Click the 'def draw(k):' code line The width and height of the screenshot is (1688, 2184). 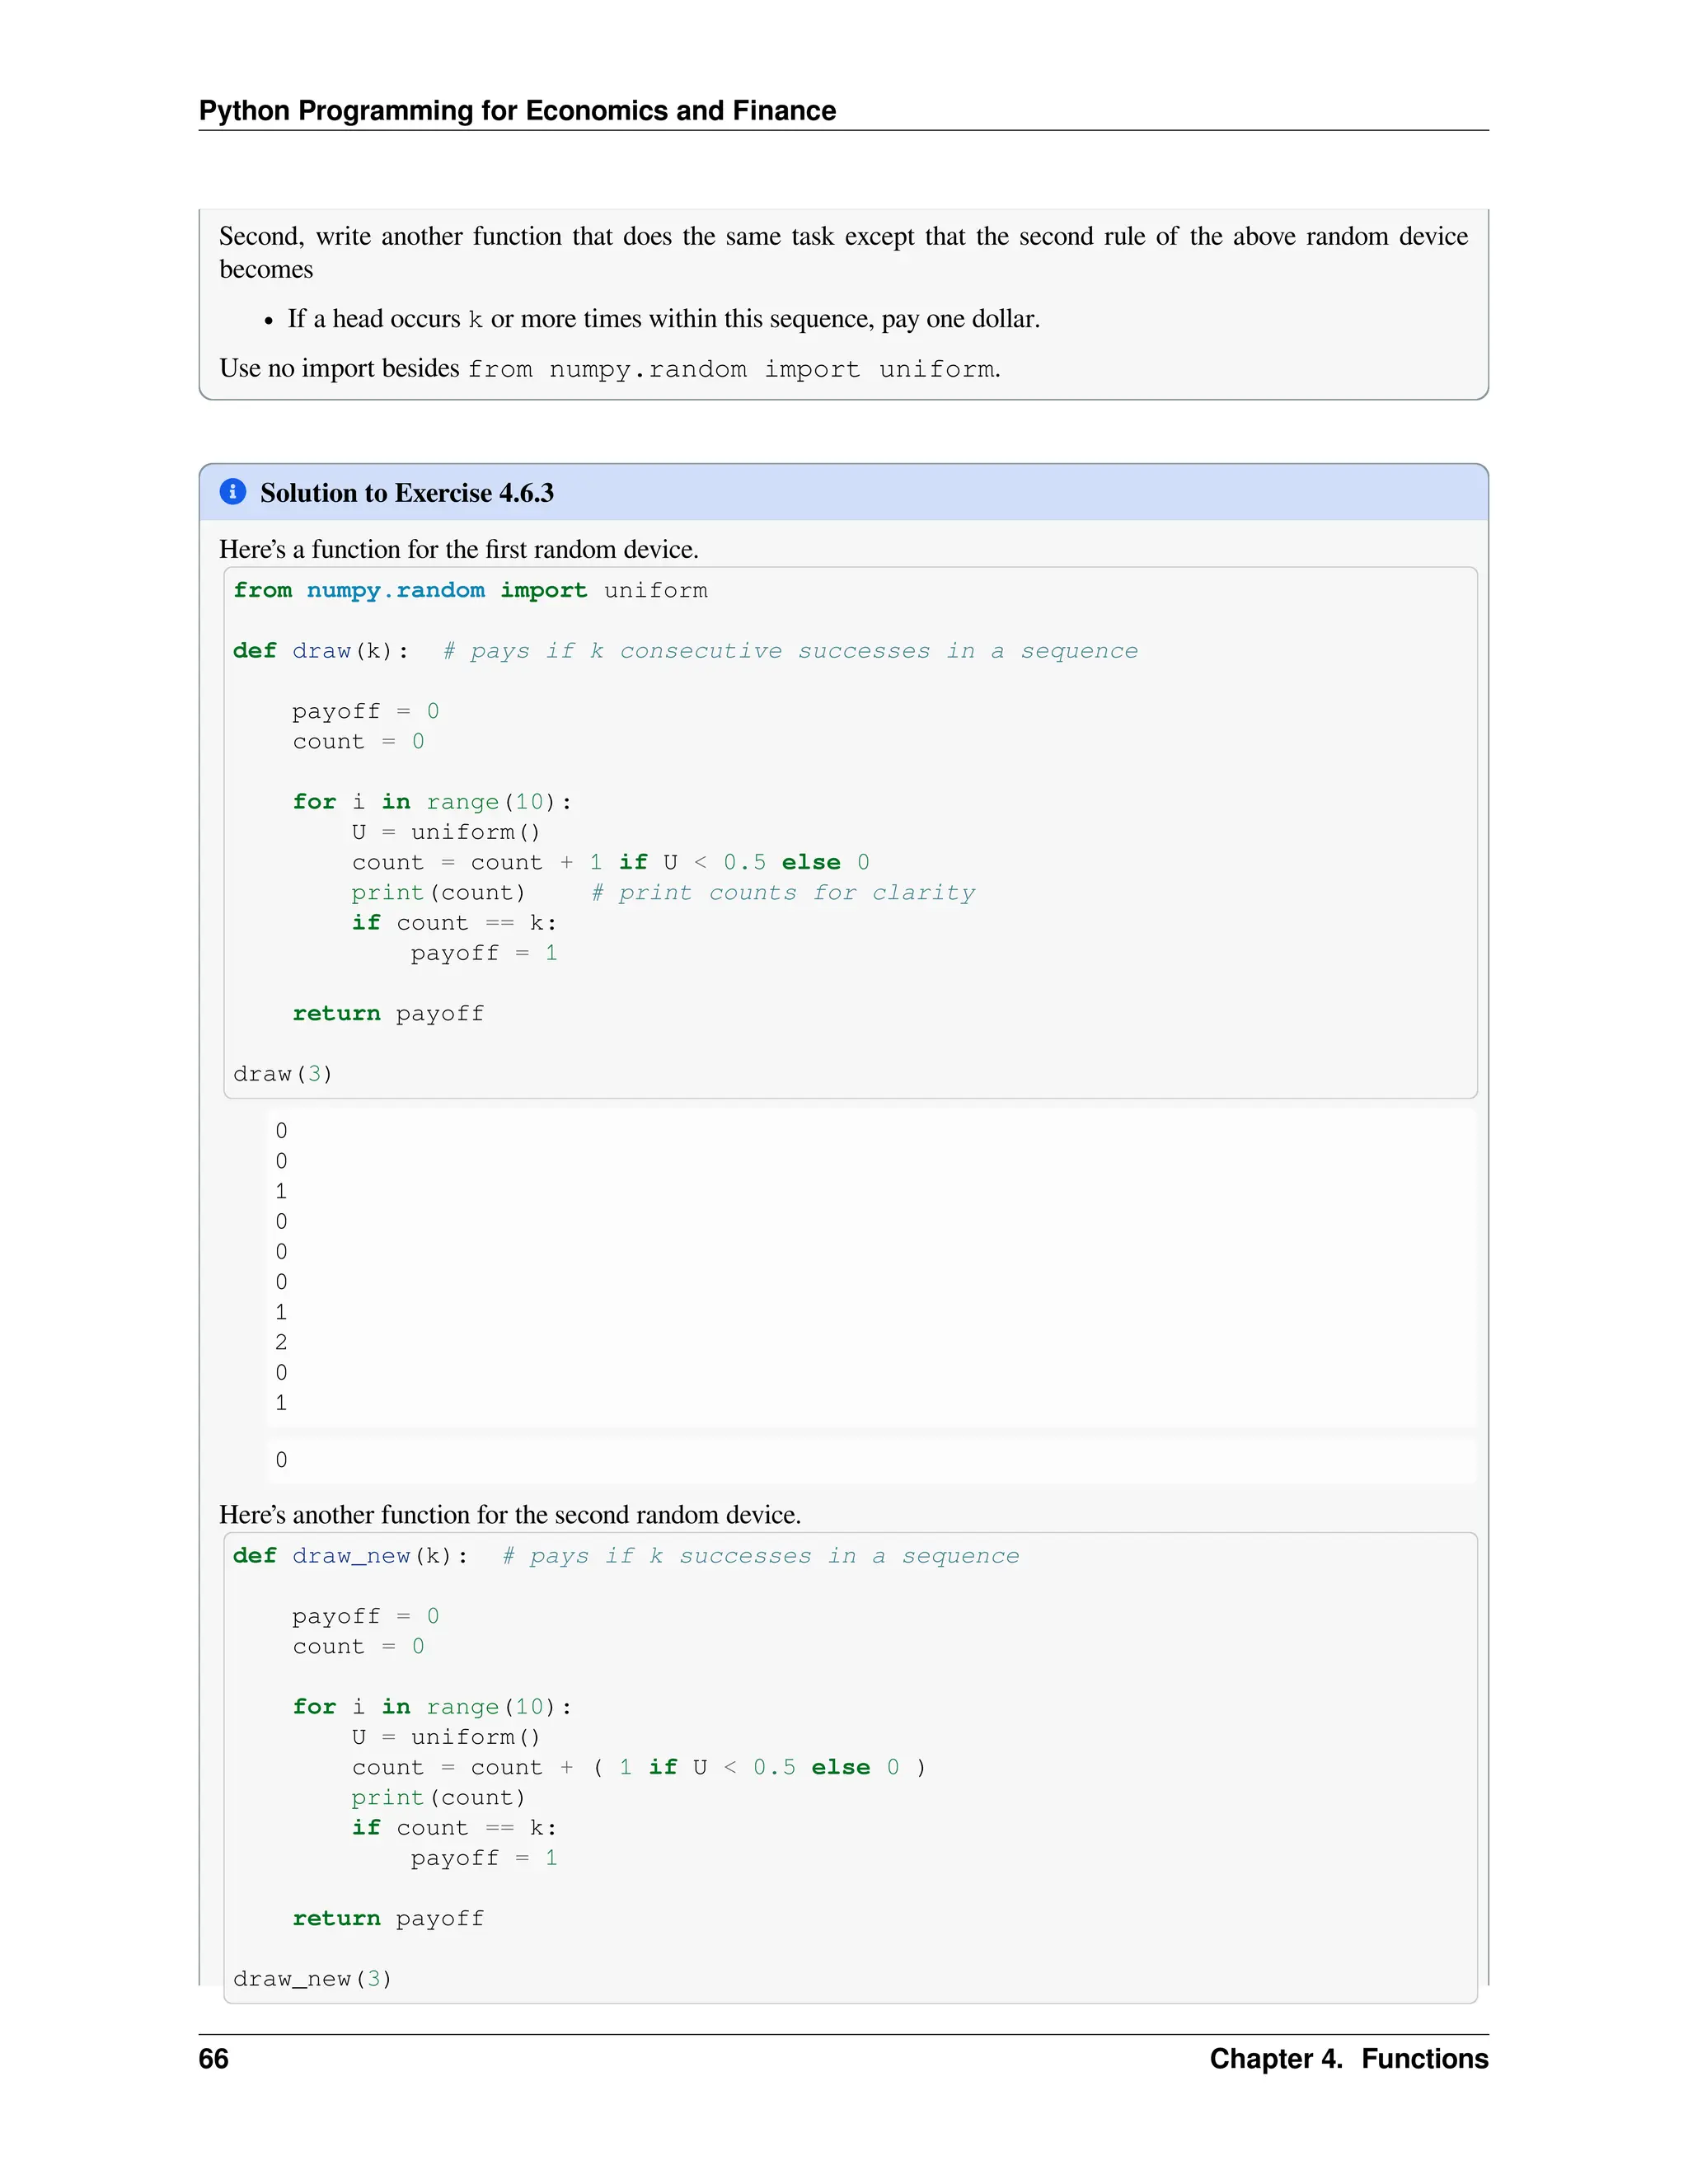point(321,651)
